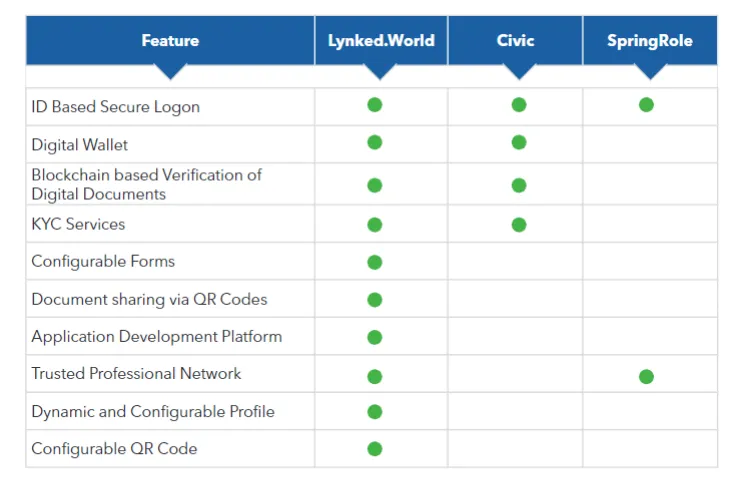Click Lynked.World dot for Configurable QR Code
This screenshot has height=492, width=739.
click(375, 449)
